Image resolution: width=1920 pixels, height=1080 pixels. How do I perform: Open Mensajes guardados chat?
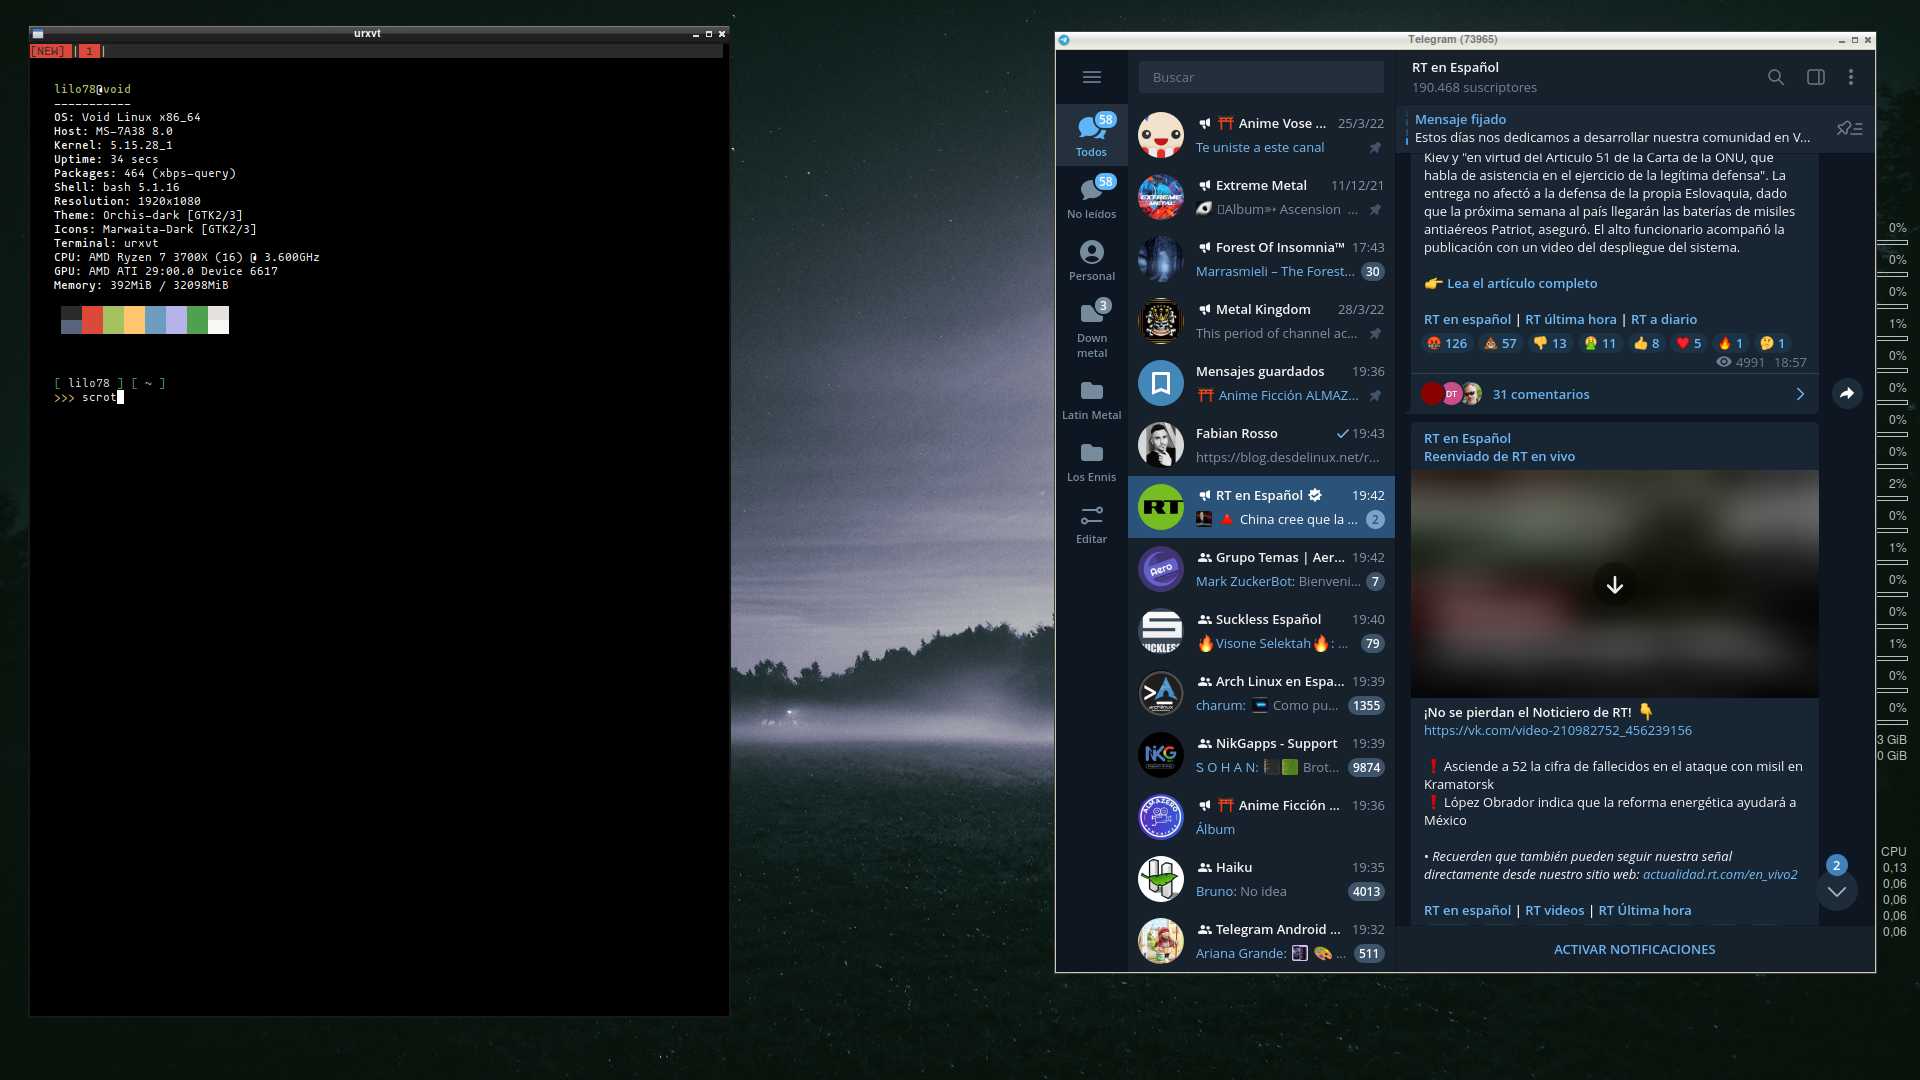coord(1260,383)
